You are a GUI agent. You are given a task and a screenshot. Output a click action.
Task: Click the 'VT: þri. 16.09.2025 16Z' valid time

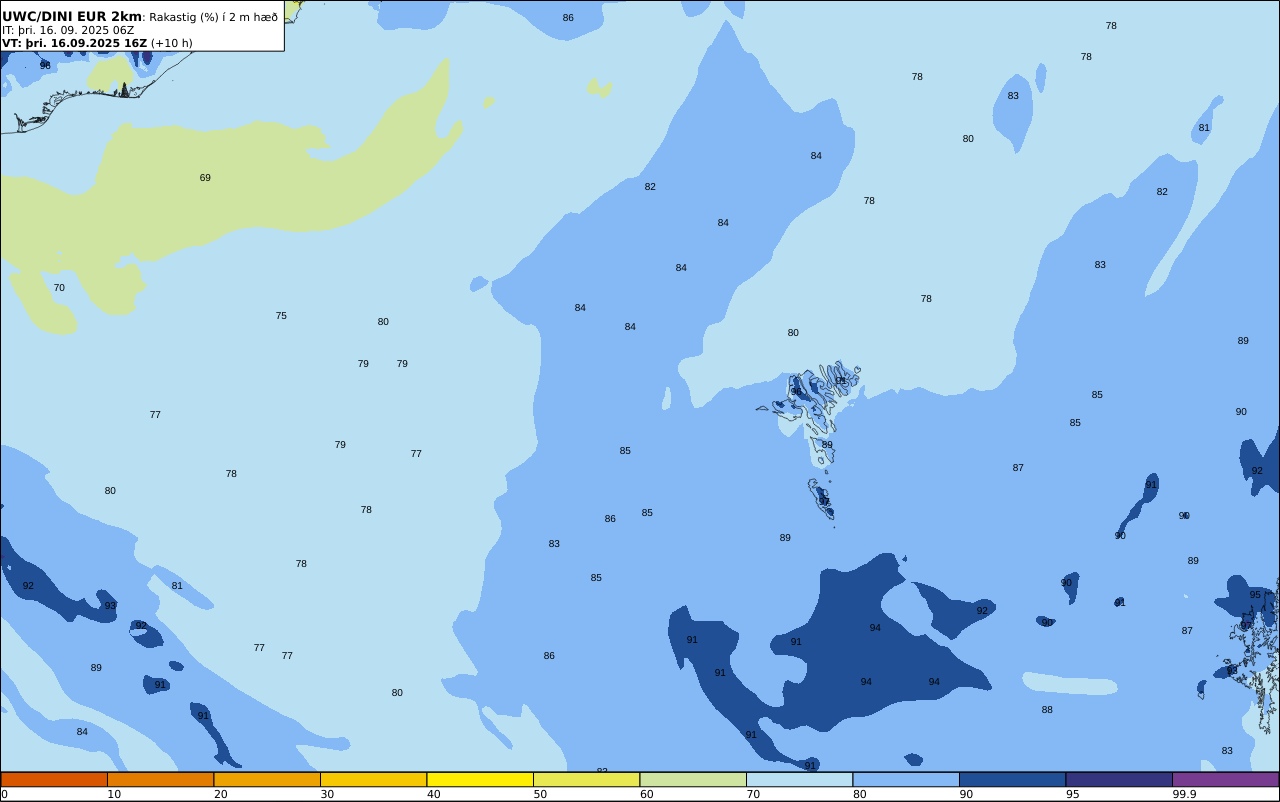(74, 43)
